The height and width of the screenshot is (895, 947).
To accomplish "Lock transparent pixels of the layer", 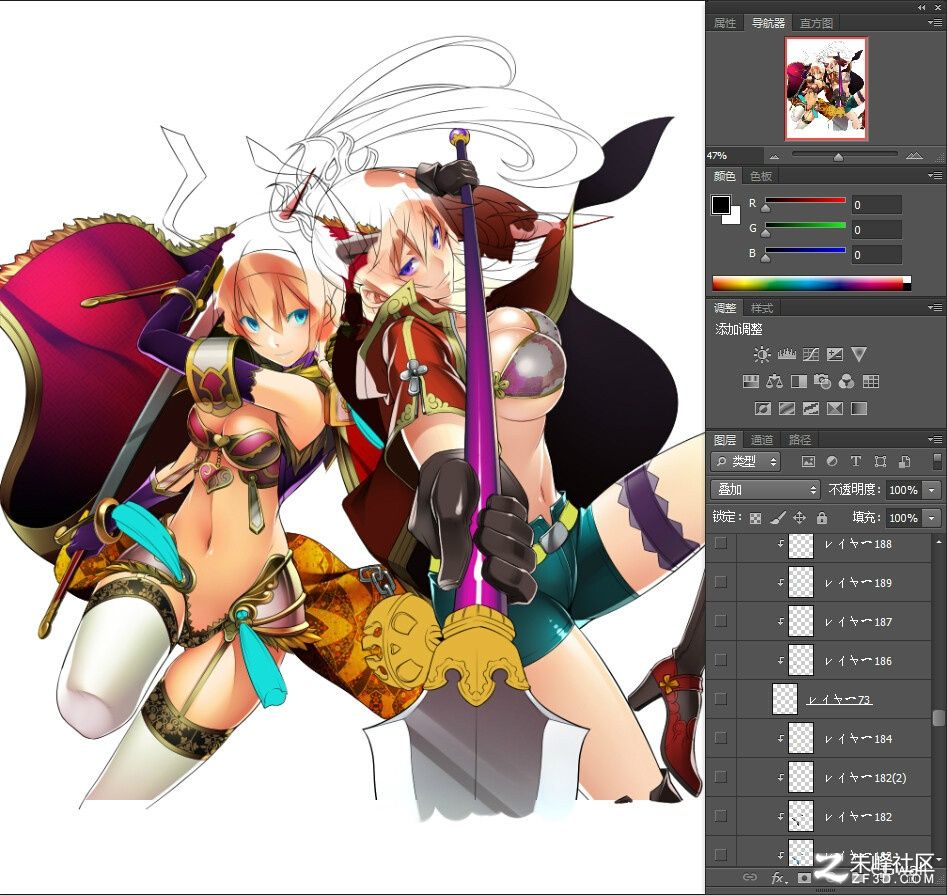I will pyautogui.click(x=755, y=518).
